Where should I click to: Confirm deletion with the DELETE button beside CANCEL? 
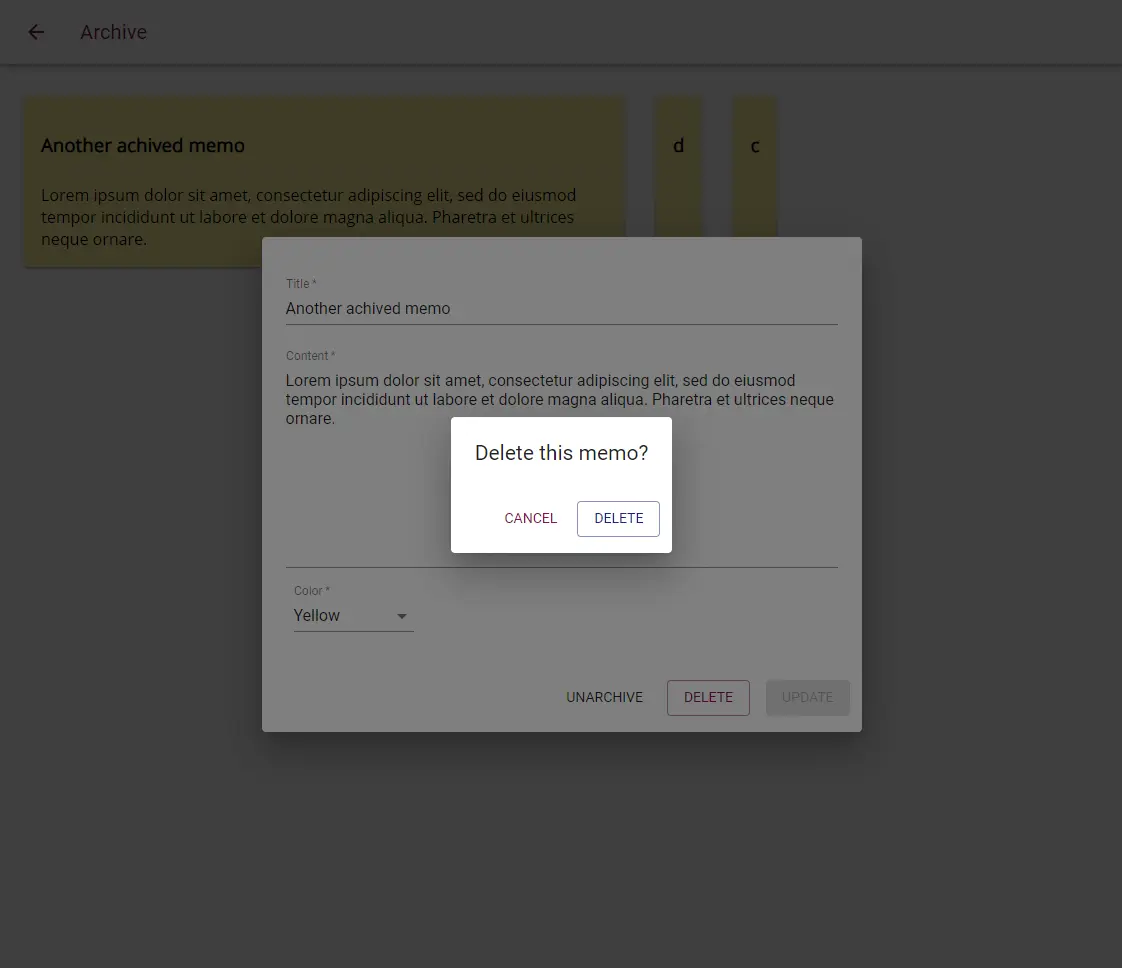pyautogui.click(x=618, y=518)
